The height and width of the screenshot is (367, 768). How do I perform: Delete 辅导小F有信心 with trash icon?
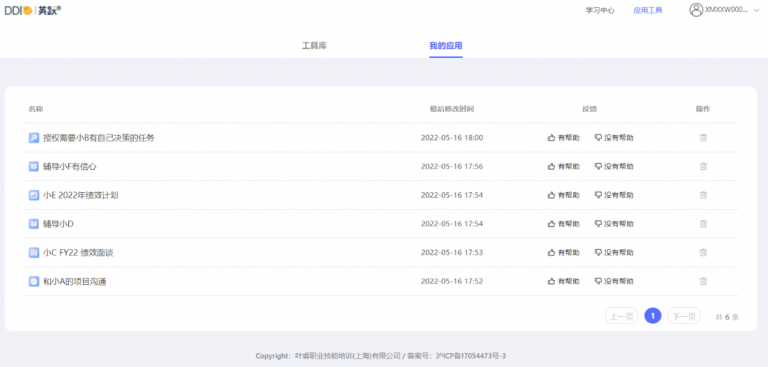(x=703, y=167)
